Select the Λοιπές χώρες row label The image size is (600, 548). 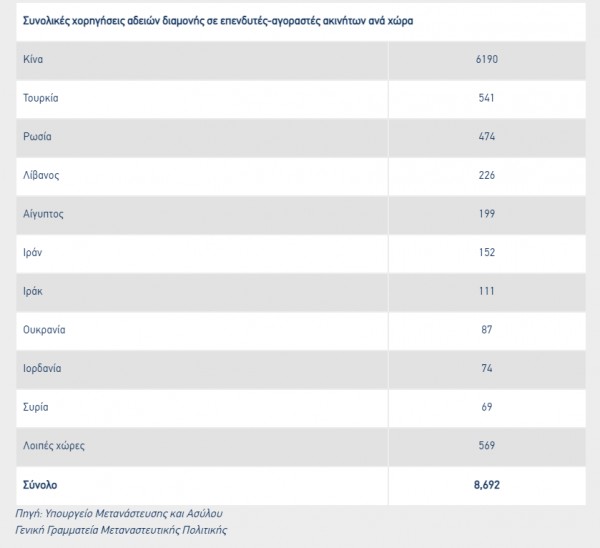[x=51, y=445]
